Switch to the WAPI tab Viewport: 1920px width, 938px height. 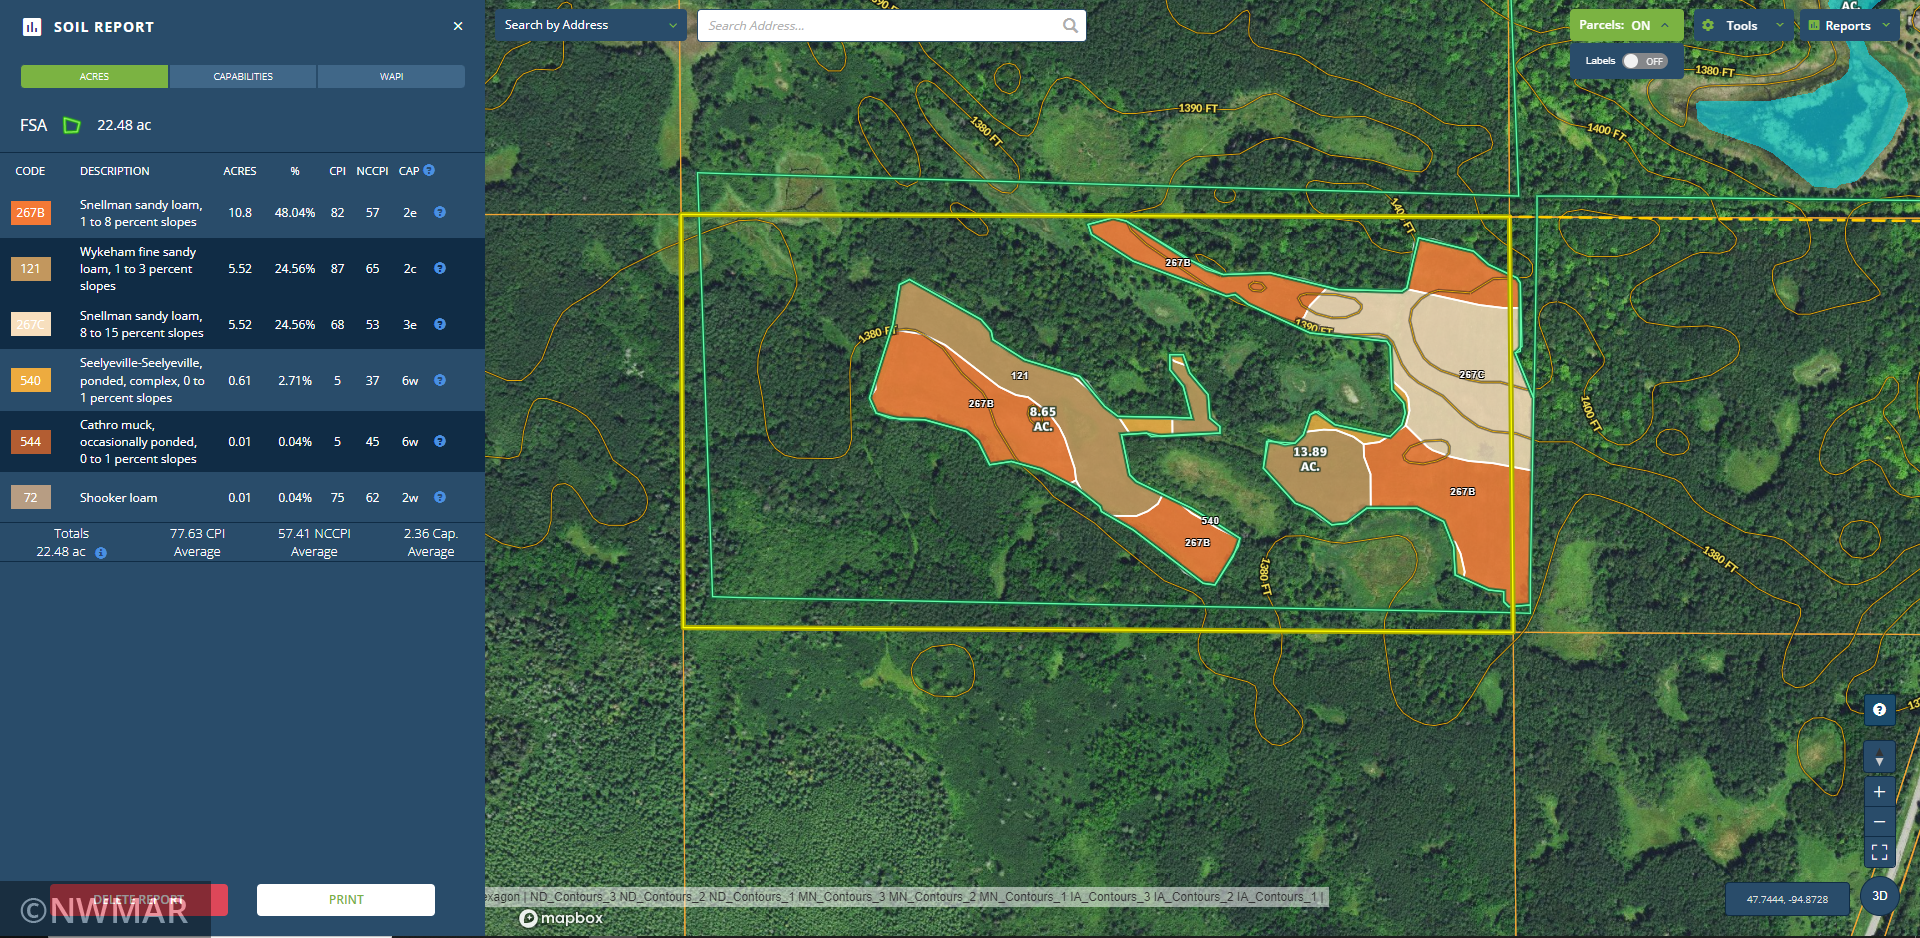tap(391, 77)
